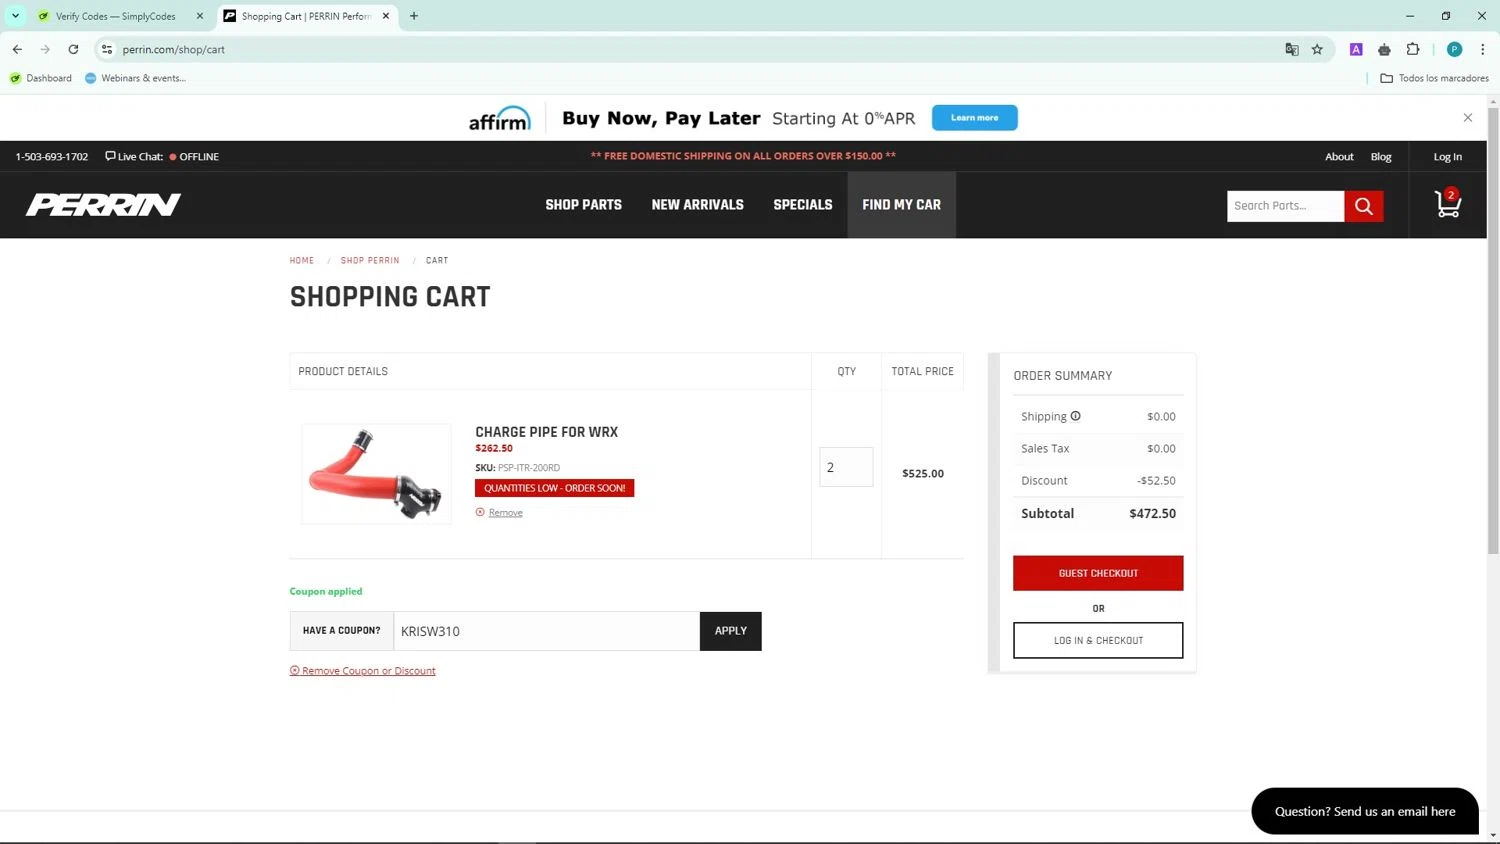The image size is (1500, 844).
Task: Open SPECIALS menu
Action: (x=803, y=205)
